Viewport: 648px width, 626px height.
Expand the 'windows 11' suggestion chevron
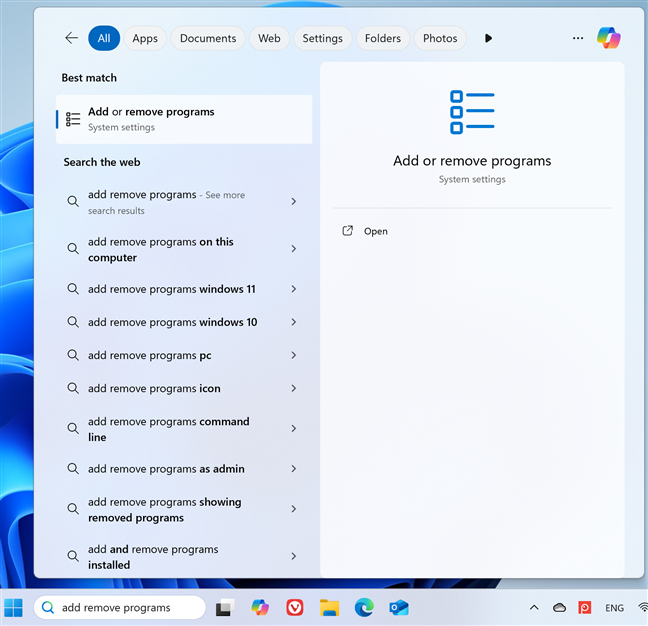click(x=293, y=289)
